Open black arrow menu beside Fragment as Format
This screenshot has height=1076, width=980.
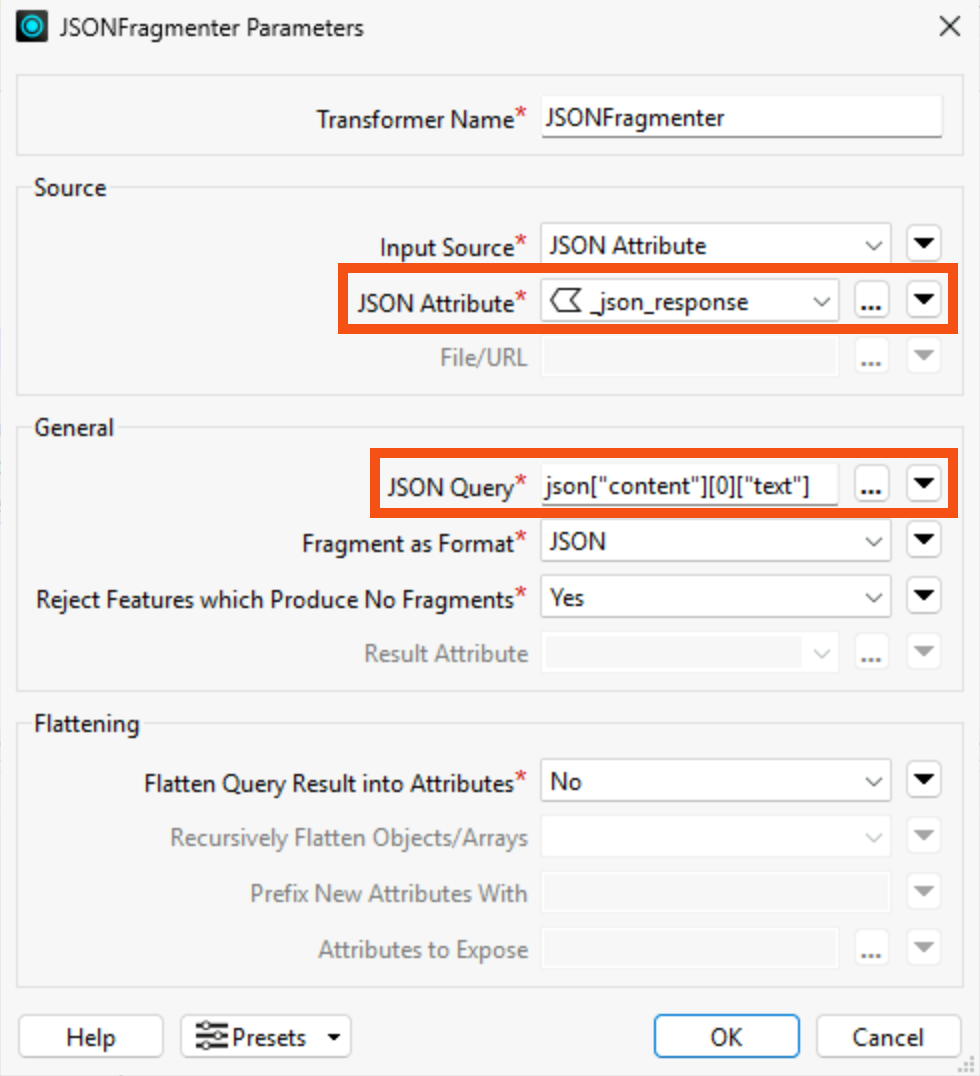[x=924, y=539]
